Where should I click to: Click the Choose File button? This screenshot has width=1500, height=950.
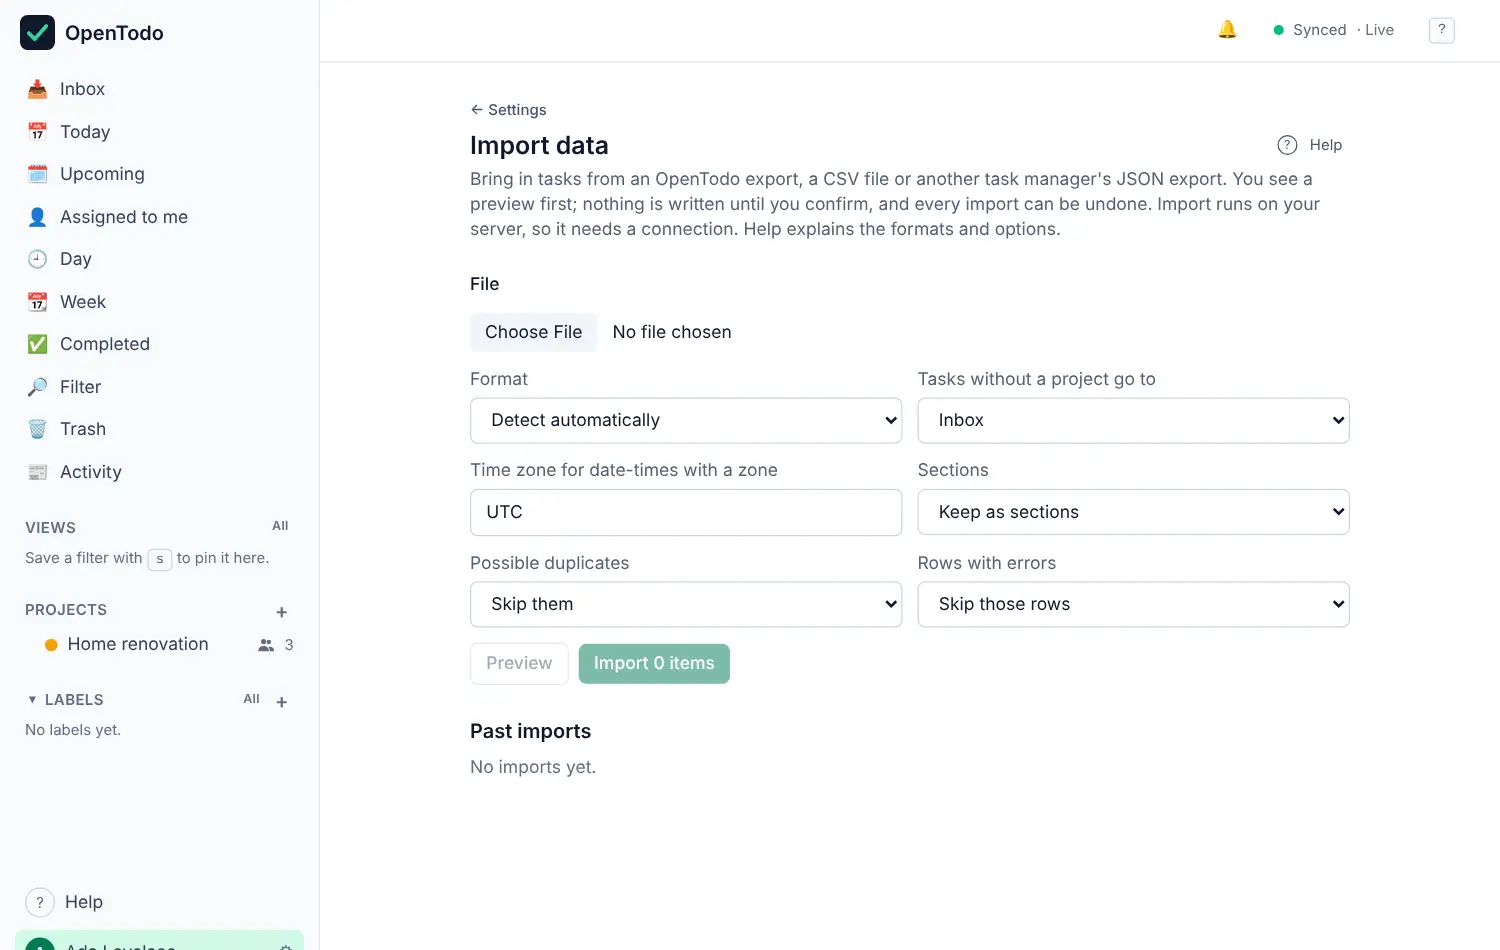533,332
